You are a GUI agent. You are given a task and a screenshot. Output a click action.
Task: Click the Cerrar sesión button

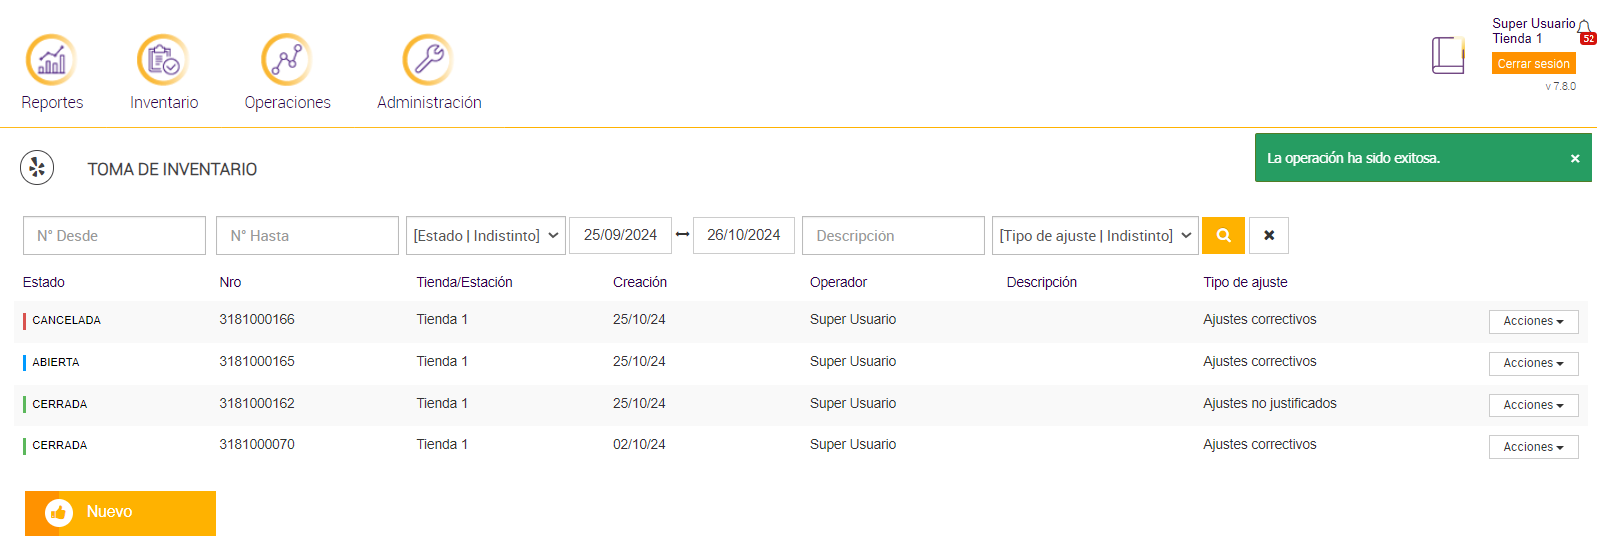[1533, 64]
